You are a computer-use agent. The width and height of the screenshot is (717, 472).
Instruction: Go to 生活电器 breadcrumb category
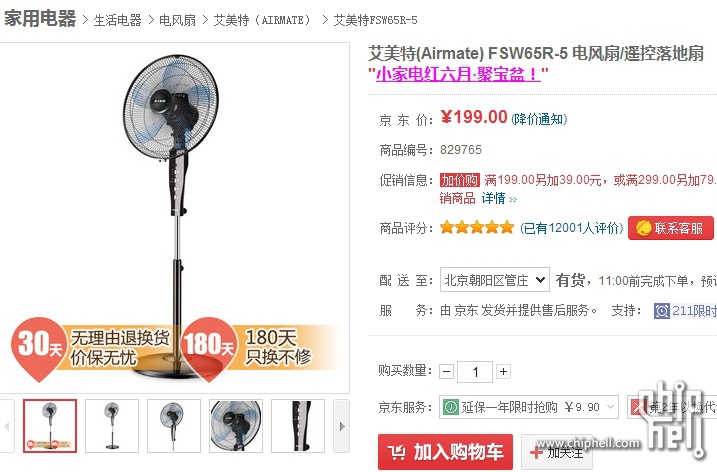click(118, 20)
